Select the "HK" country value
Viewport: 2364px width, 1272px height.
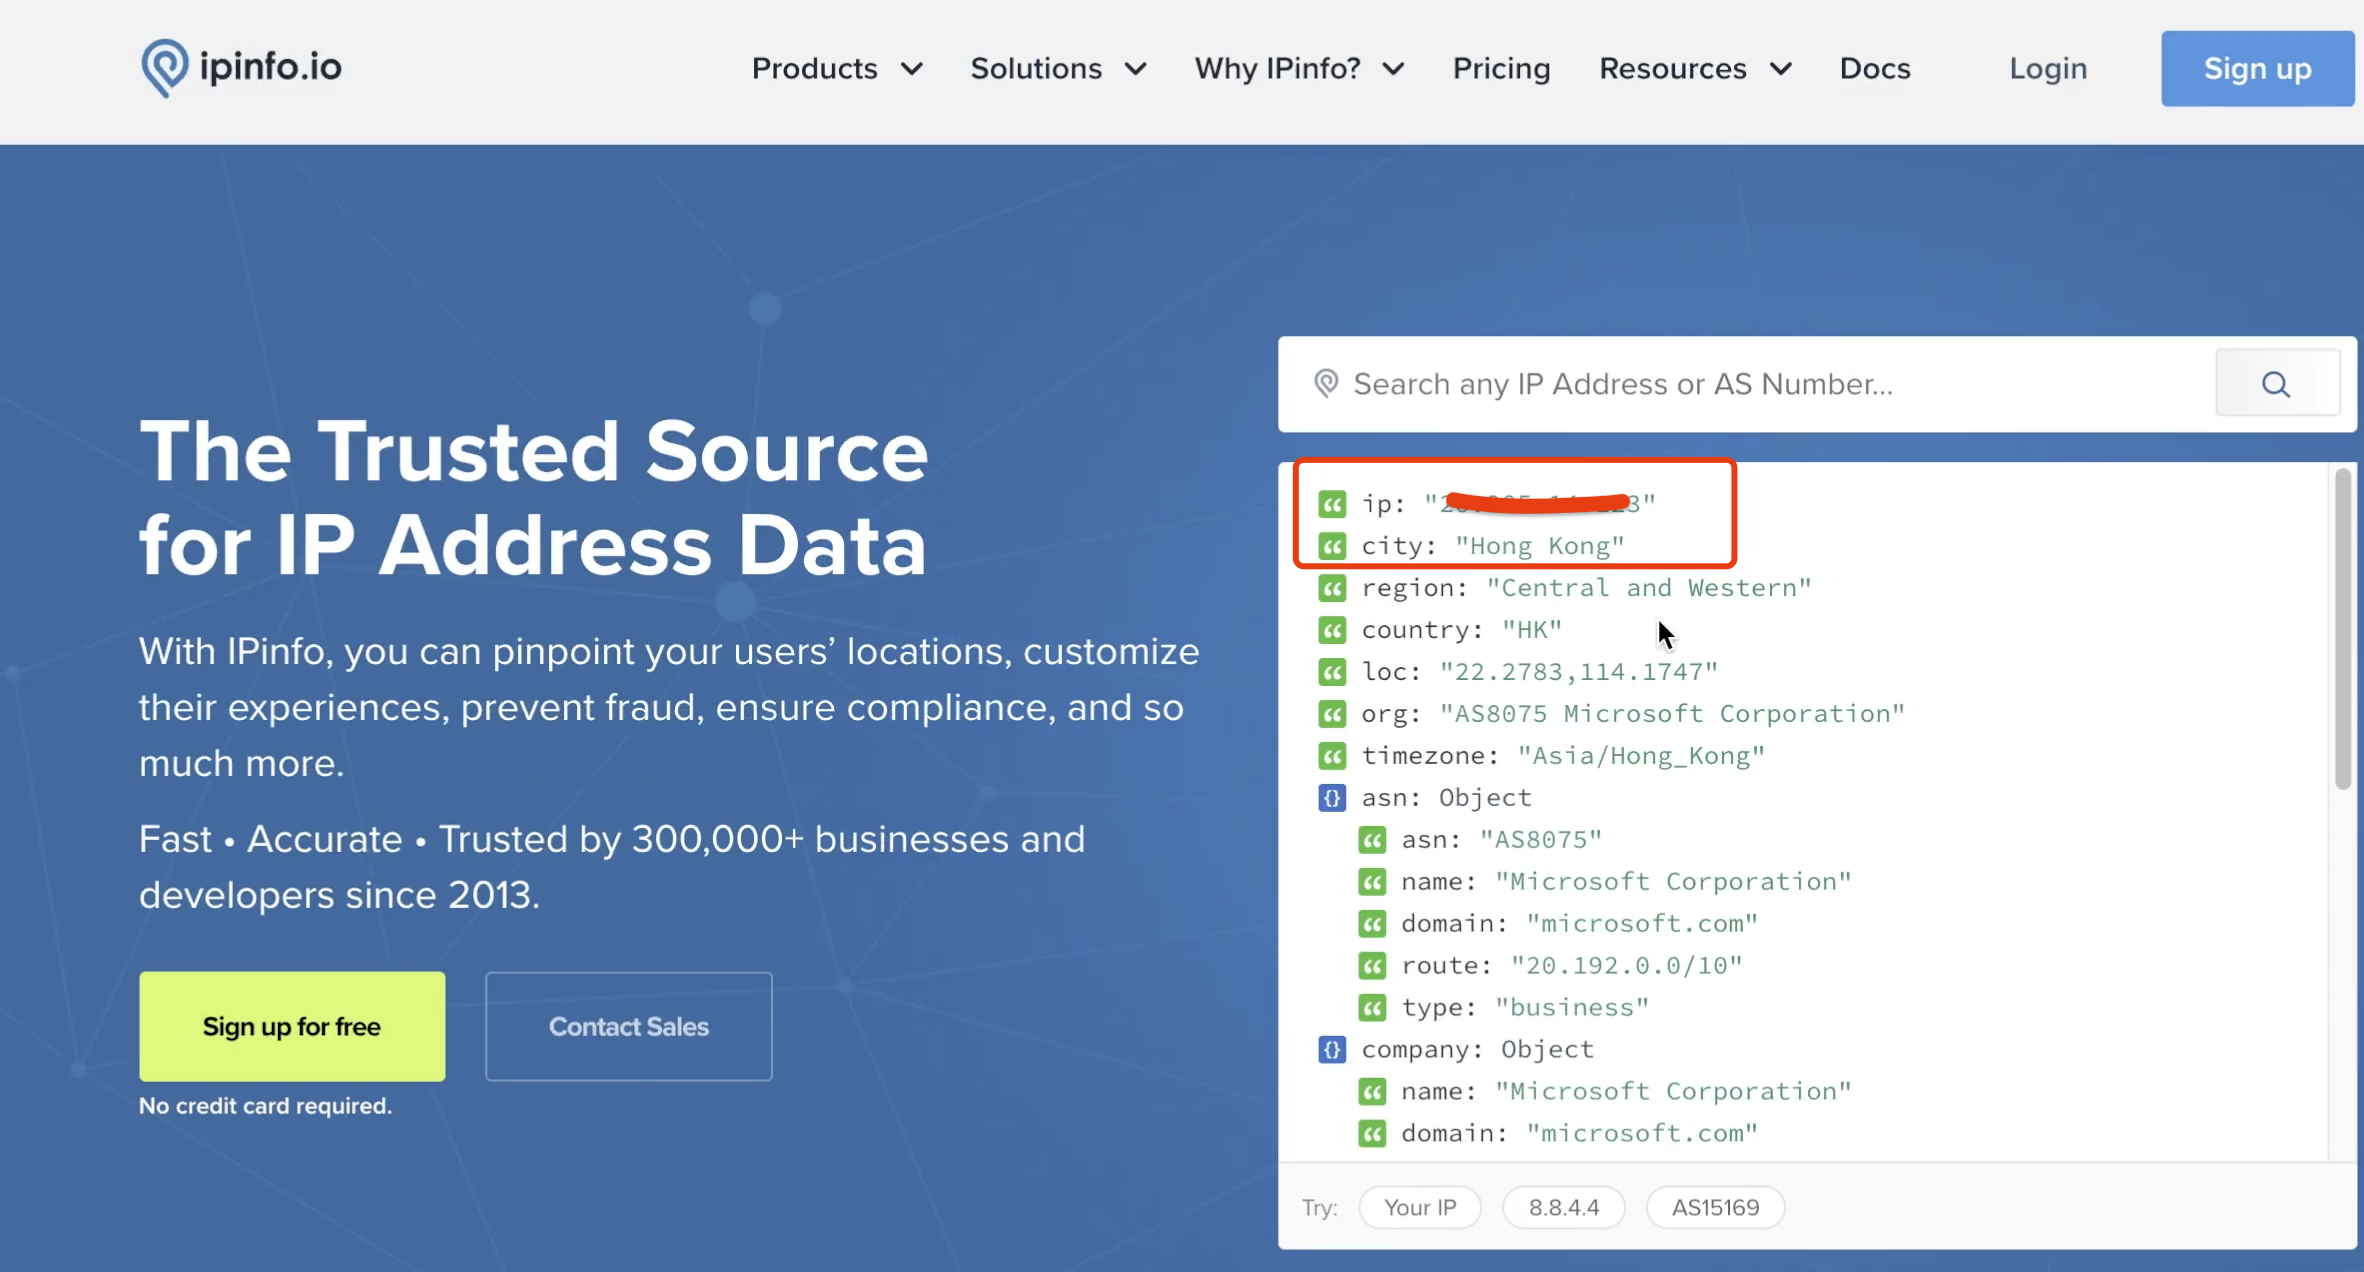point(1532,630)
